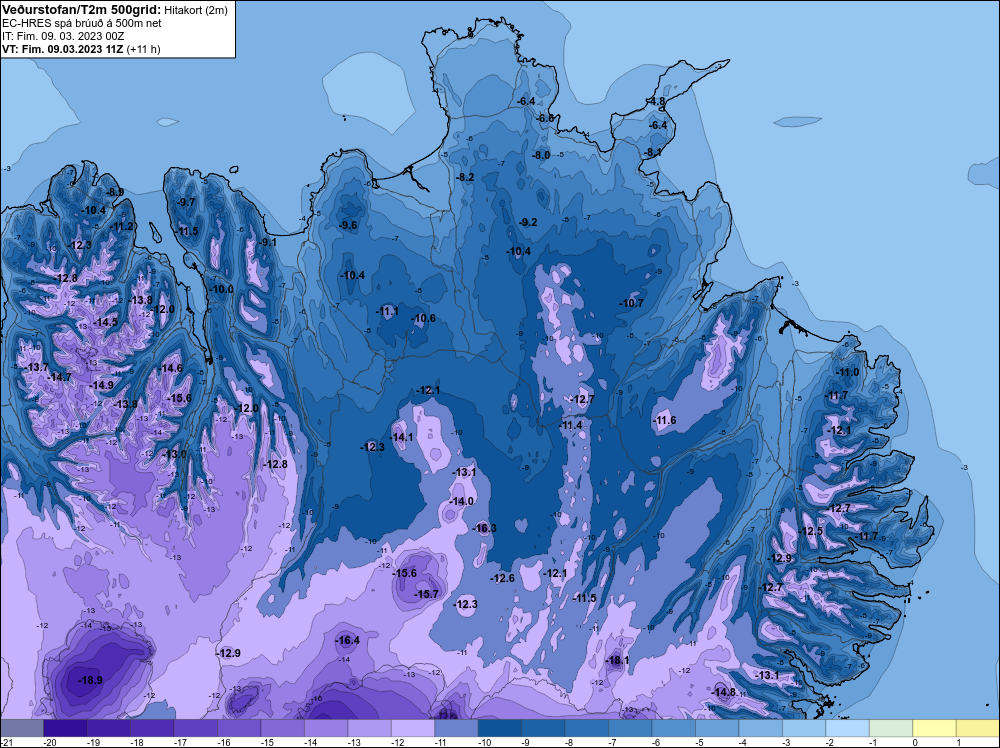Click the -8.1 temperature value
Image resolution: width=1000 pixels, height=748 pixels.
(x=652, y=152)
